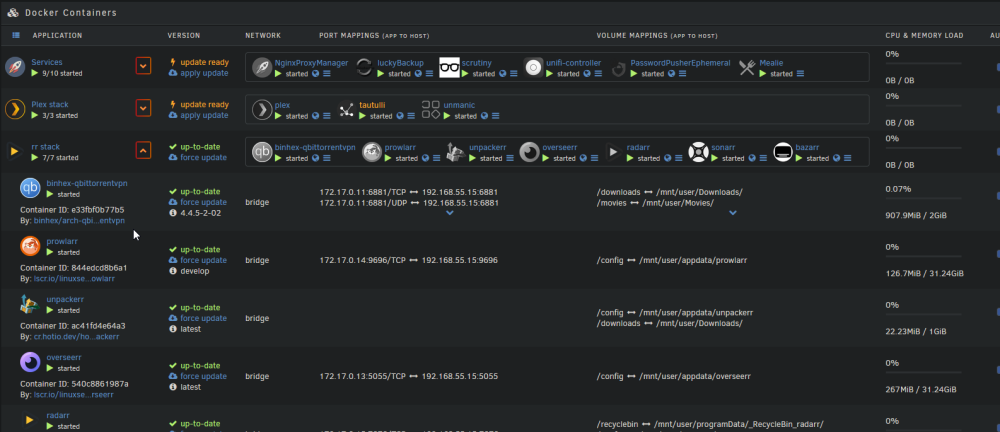Apply update for the Services folder
The height and width of the screenshot is (432, 1000).
coord(198,73)
